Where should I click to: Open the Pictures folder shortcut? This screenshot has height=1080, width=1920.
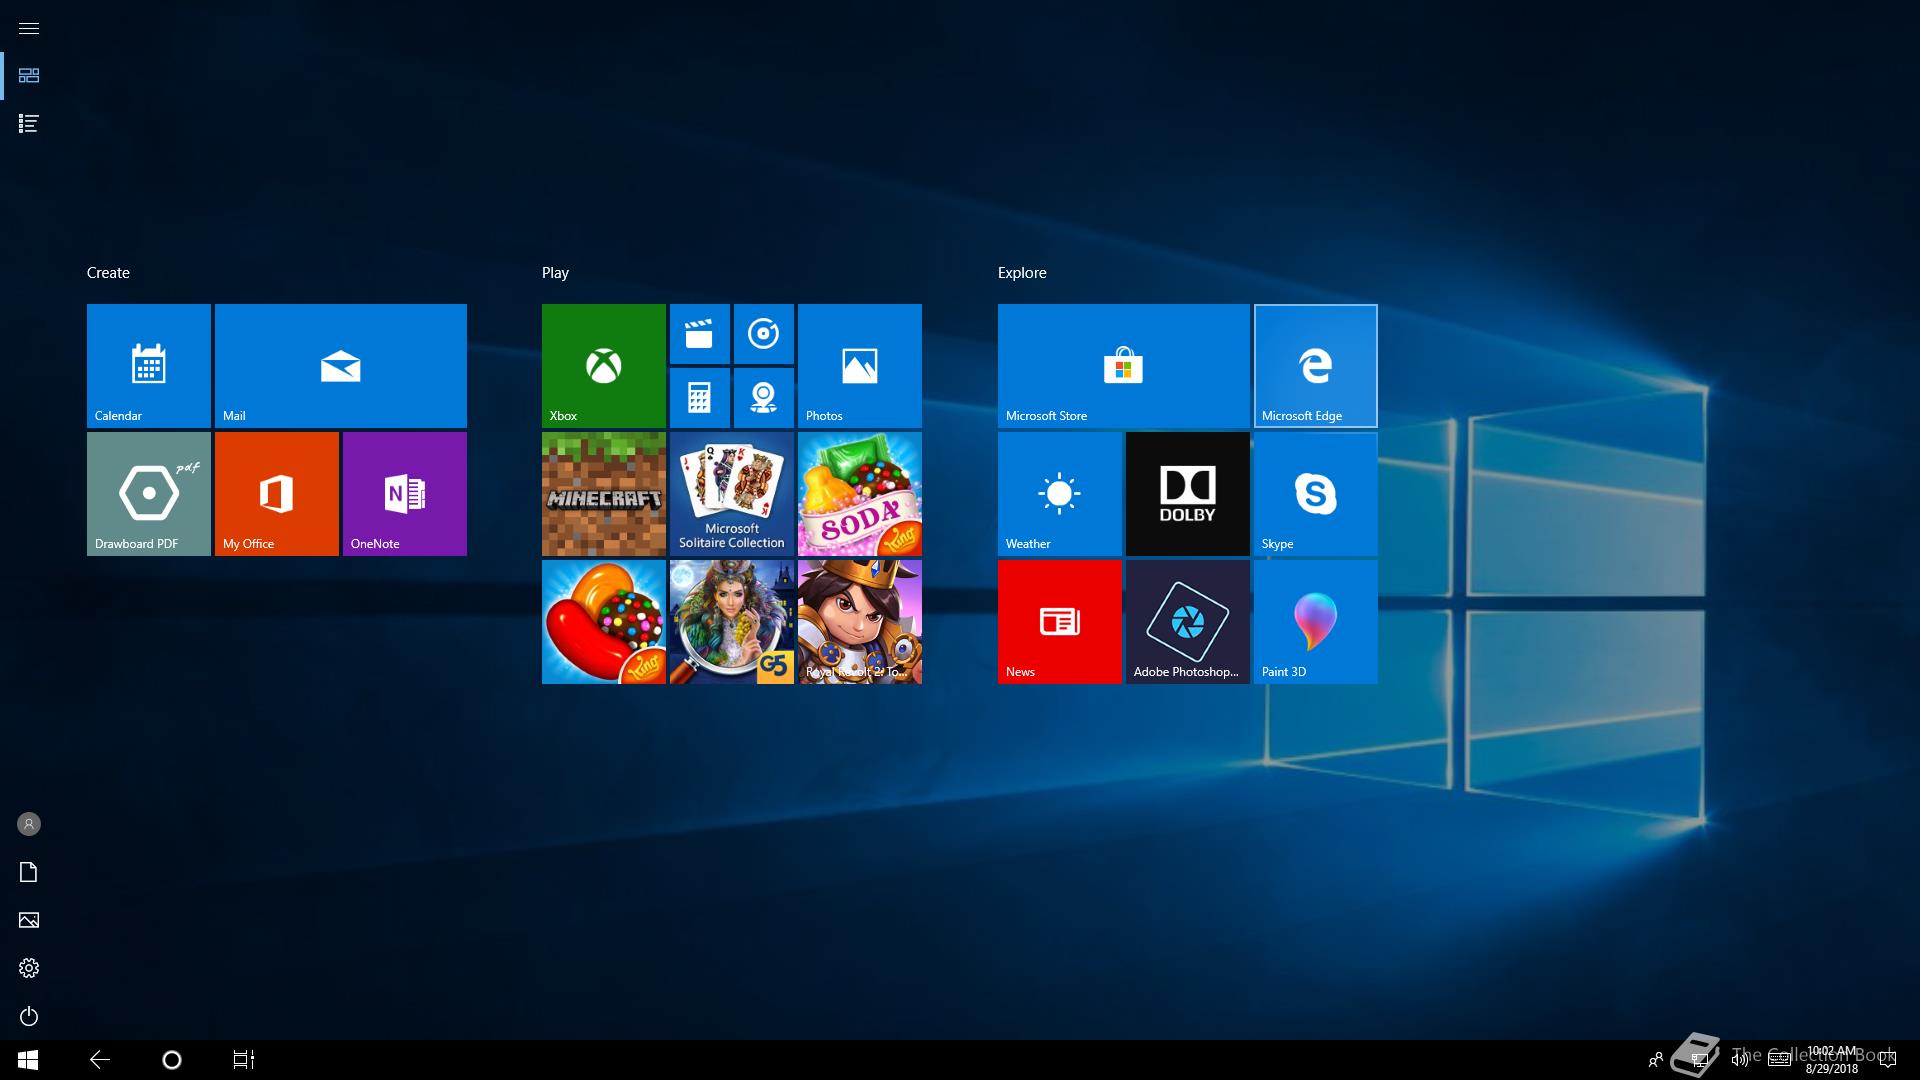coord(29,920)
